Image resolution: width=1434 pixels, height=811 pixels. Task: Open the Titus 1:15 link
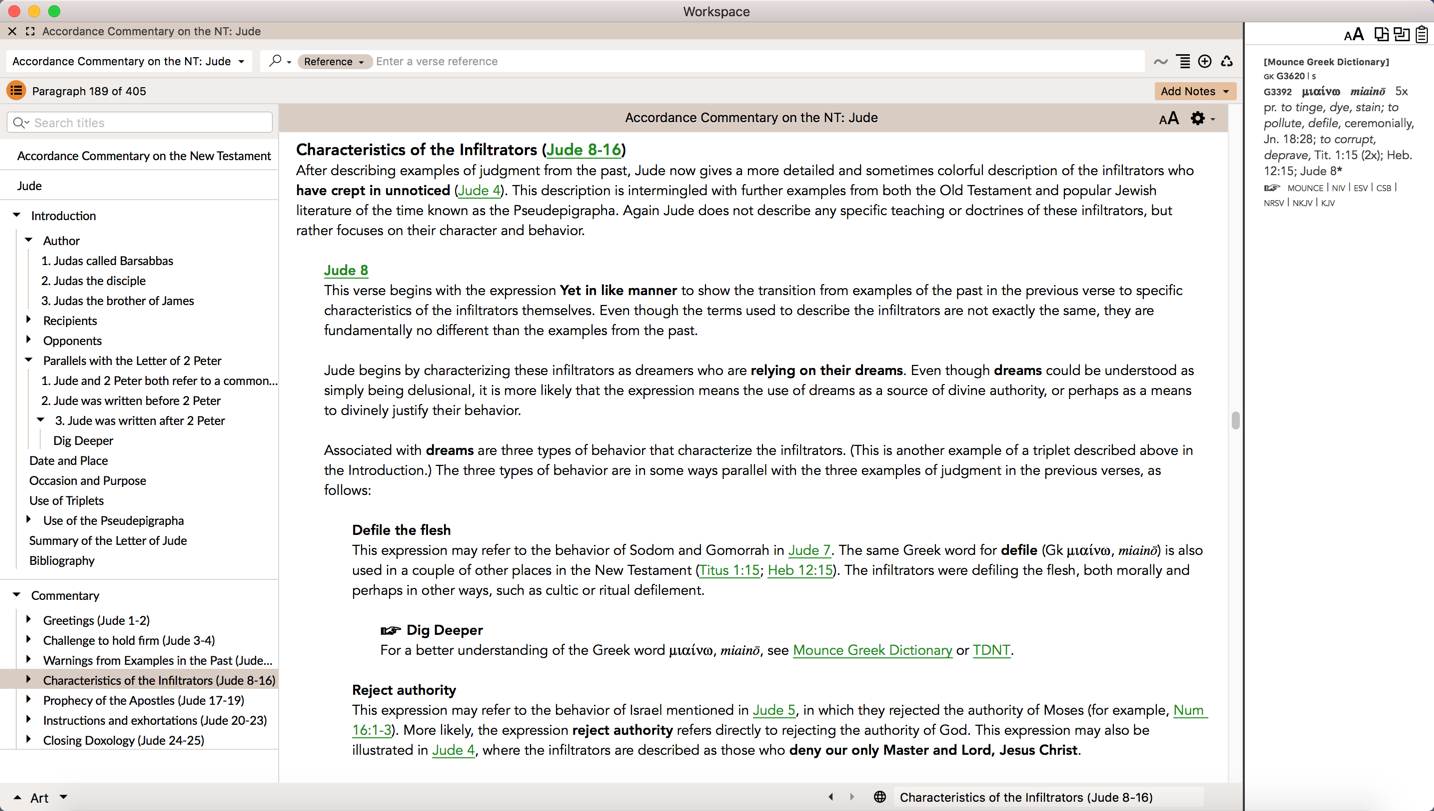pyautogui.click(x=729, y=570)
